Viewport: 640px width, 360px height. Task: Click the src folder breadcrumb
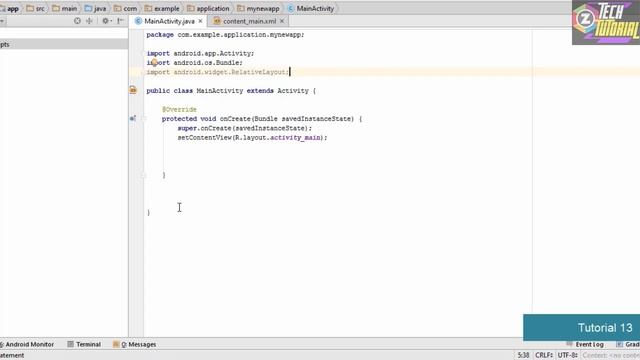coord(36,8)
